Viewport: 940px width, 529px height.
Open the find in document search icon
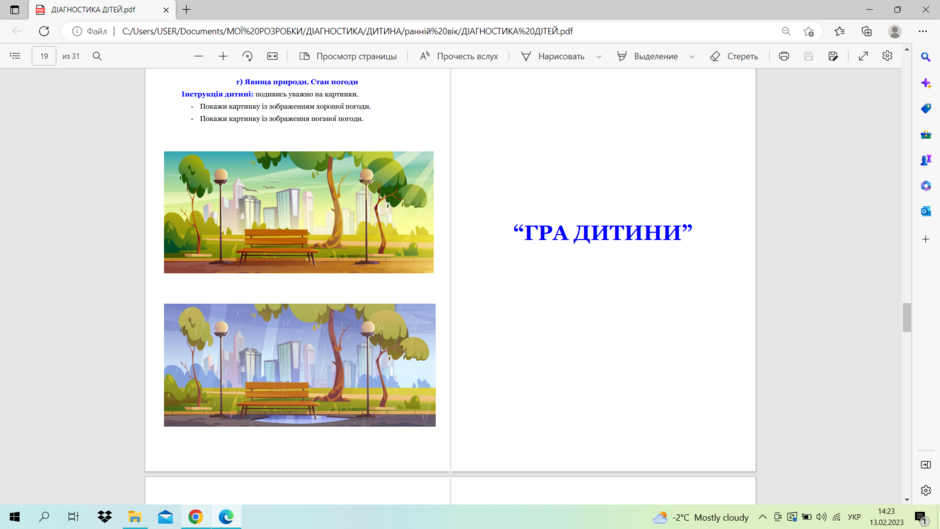[x=97, y=56]
